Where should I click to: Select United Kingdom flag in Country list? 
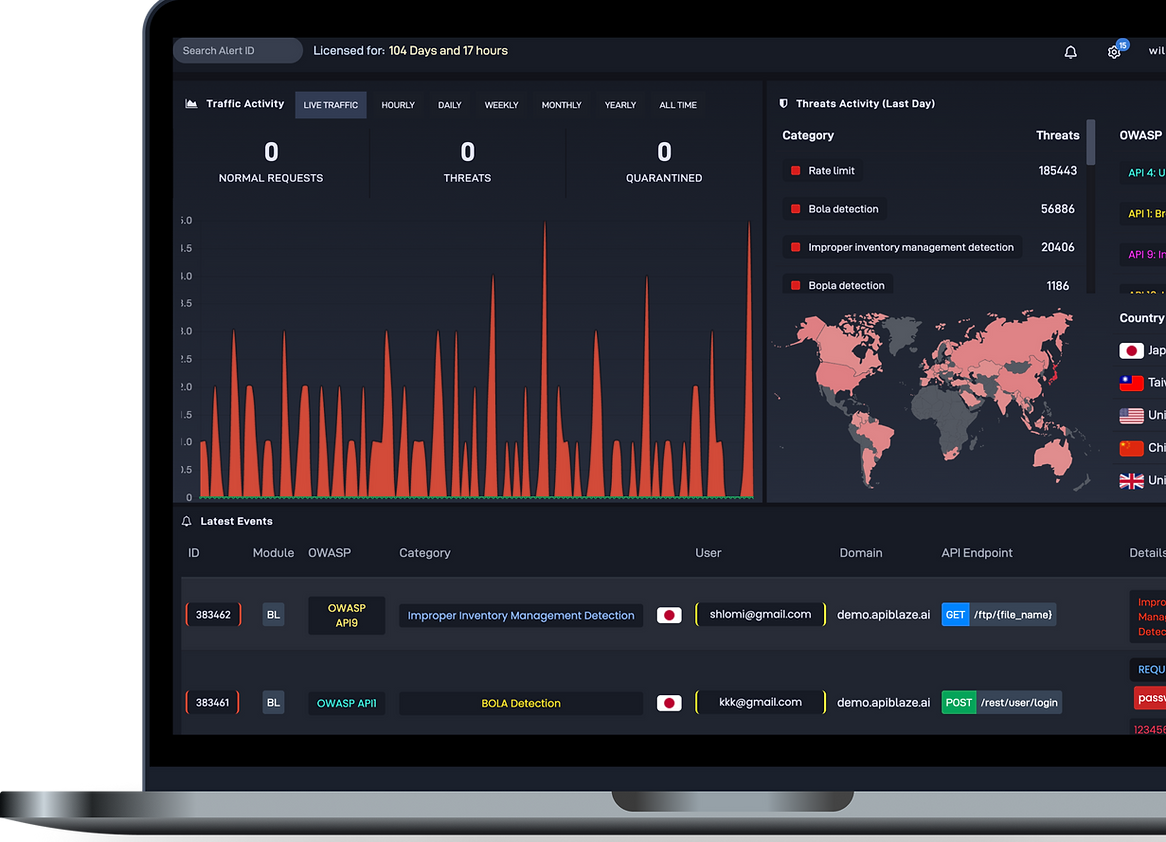coord(1131,481)
